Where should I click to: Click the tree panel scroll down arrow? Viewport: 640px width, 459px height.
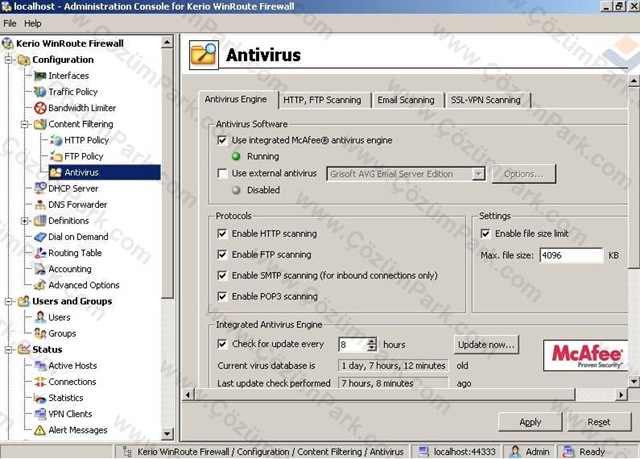(167, 433)
